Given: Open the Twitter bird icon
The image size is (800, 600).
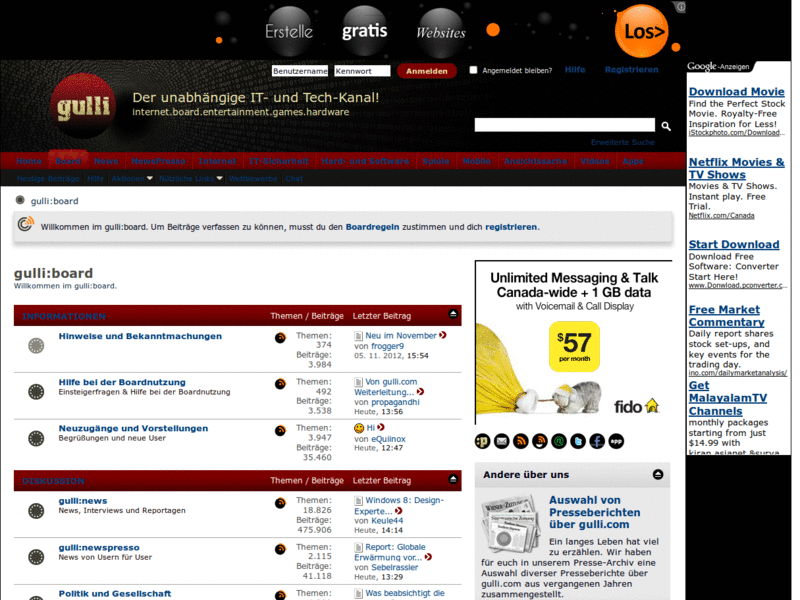Looking at the screenshot, I should [578, 441].
